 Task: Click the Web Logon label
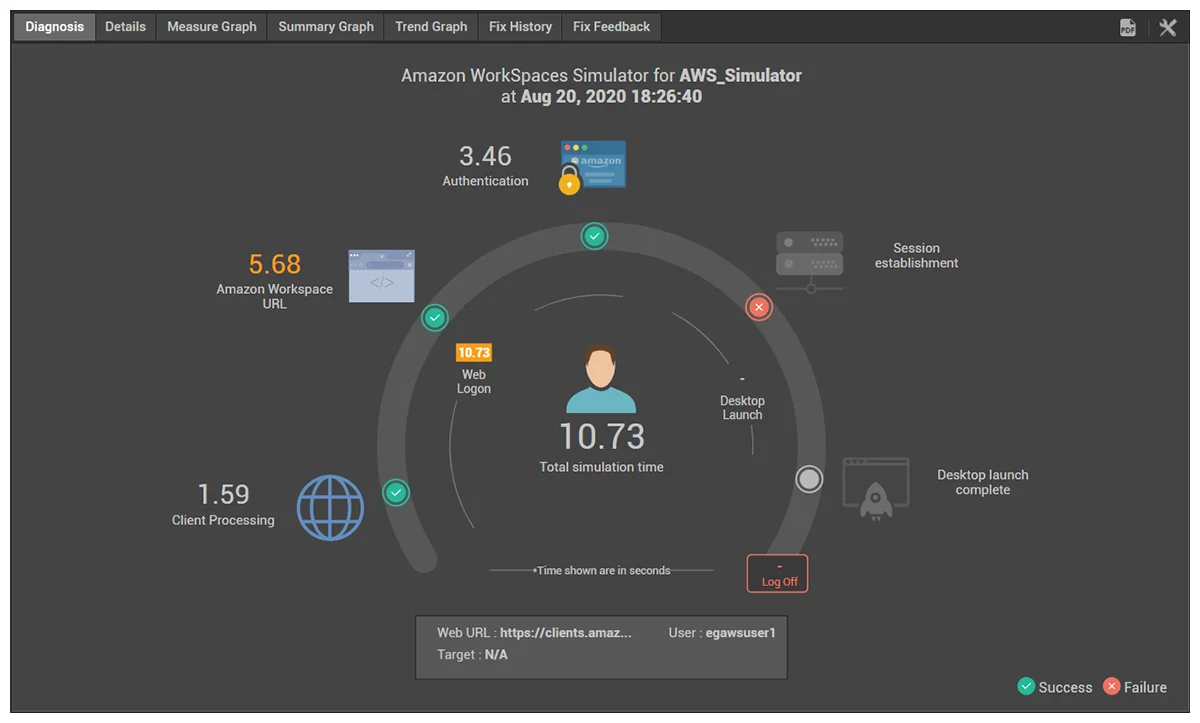[x=474, y=382]
